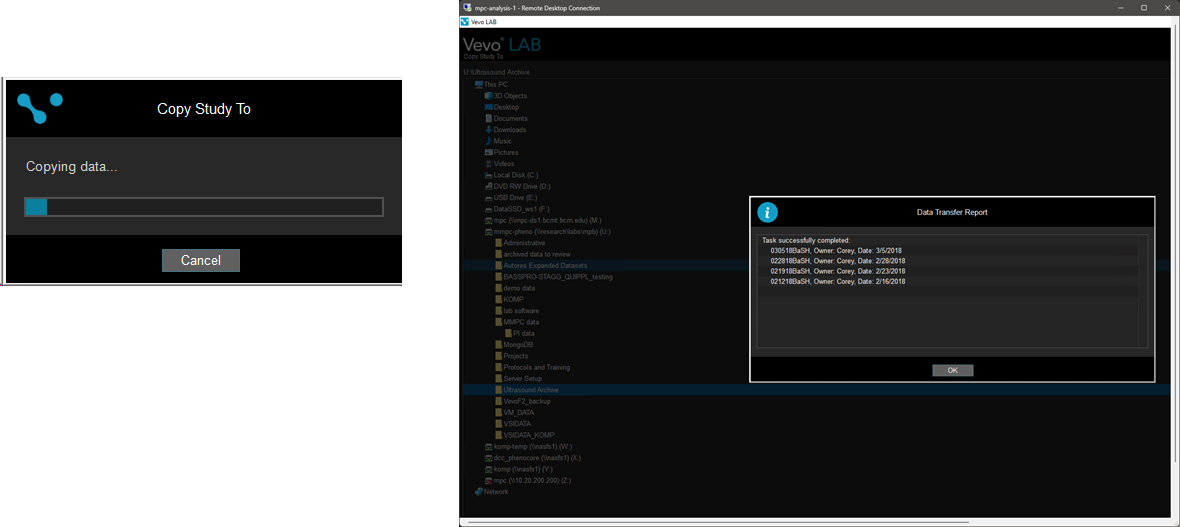Confirm the Data Transfer Report with OK
This screenshot has height=527, width=1180.
(952, 370)
